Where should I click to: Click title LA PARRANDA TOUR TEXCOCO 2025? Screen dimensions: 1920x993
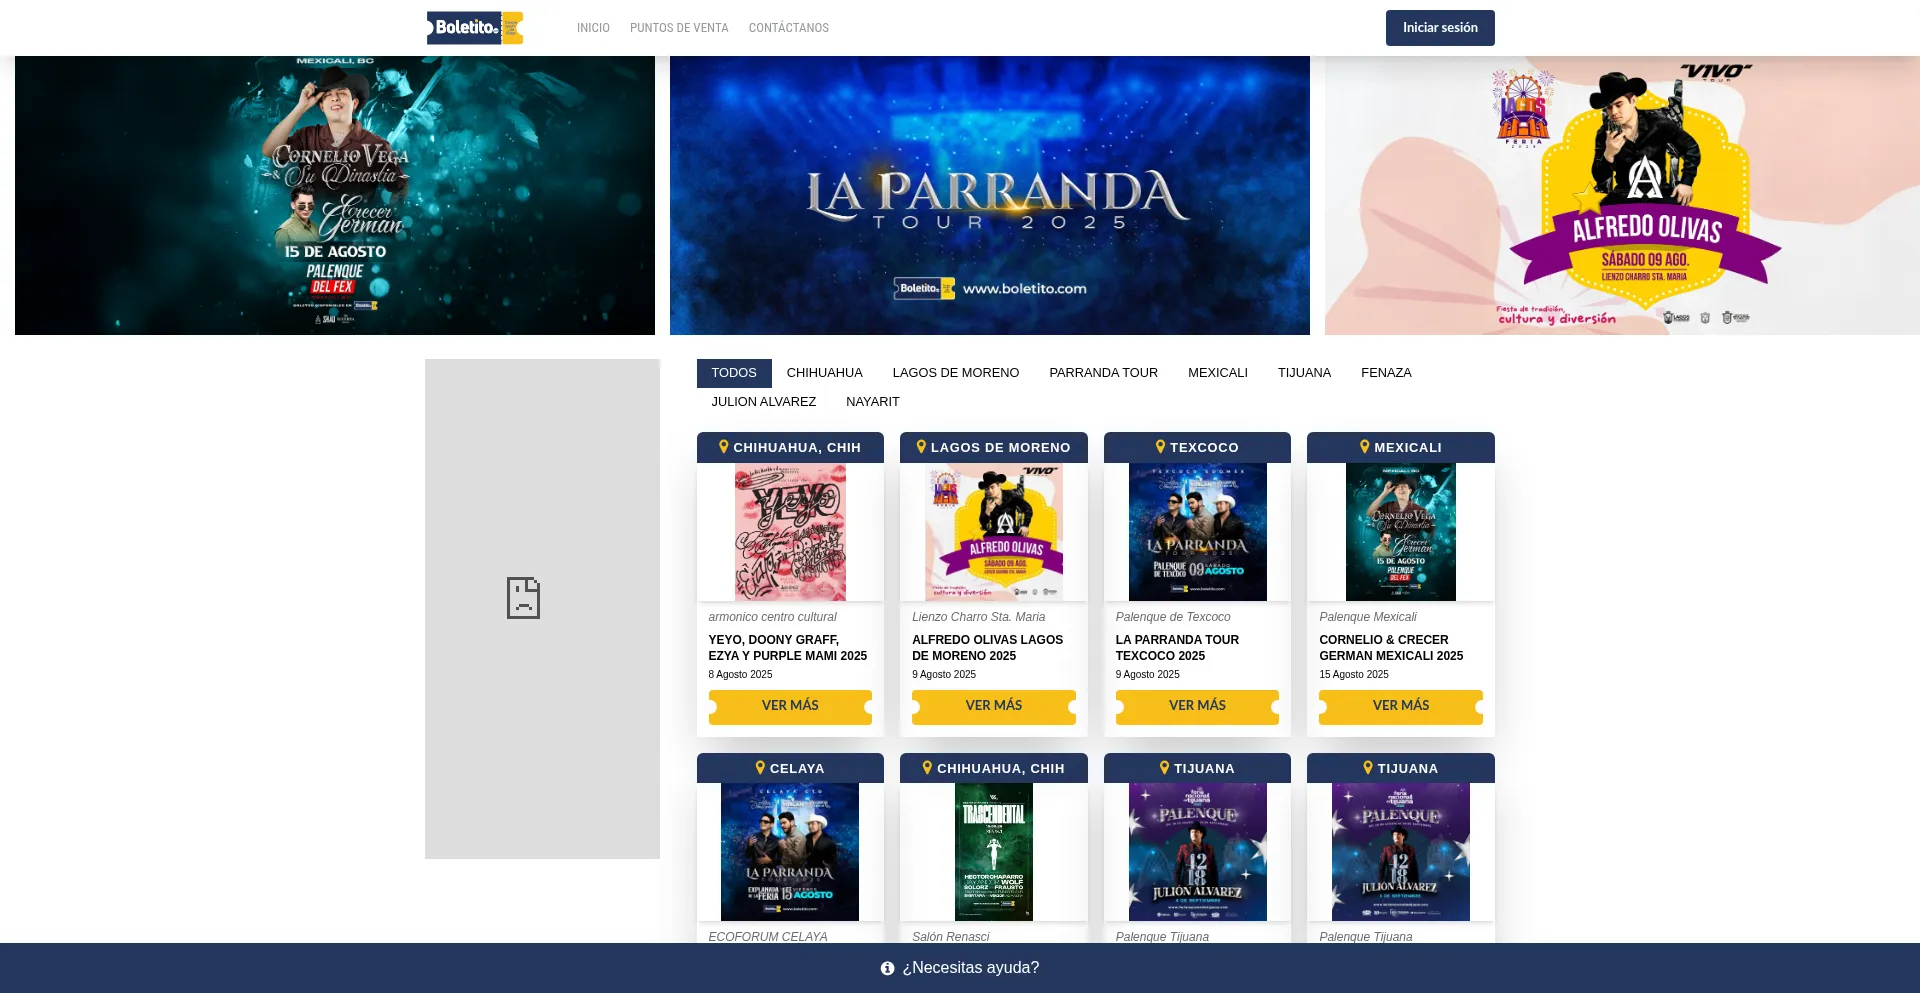coord(1178,648)
